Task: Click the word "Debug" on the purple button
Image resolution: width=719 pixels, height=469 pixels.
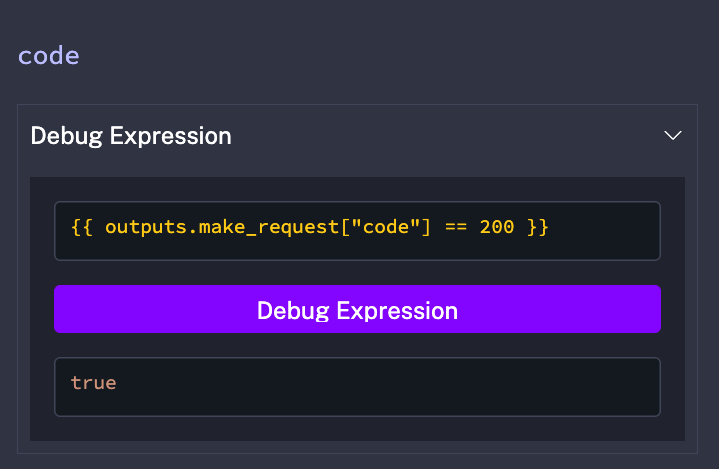Action: point(288,310)
